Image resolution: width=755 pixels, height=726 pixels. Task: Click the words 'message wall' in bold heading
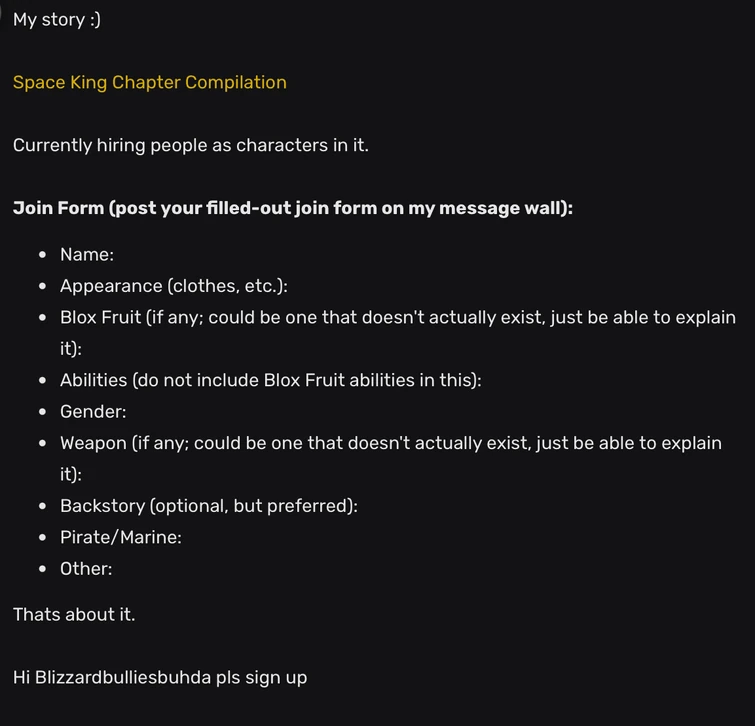click(x=499, y=208)
